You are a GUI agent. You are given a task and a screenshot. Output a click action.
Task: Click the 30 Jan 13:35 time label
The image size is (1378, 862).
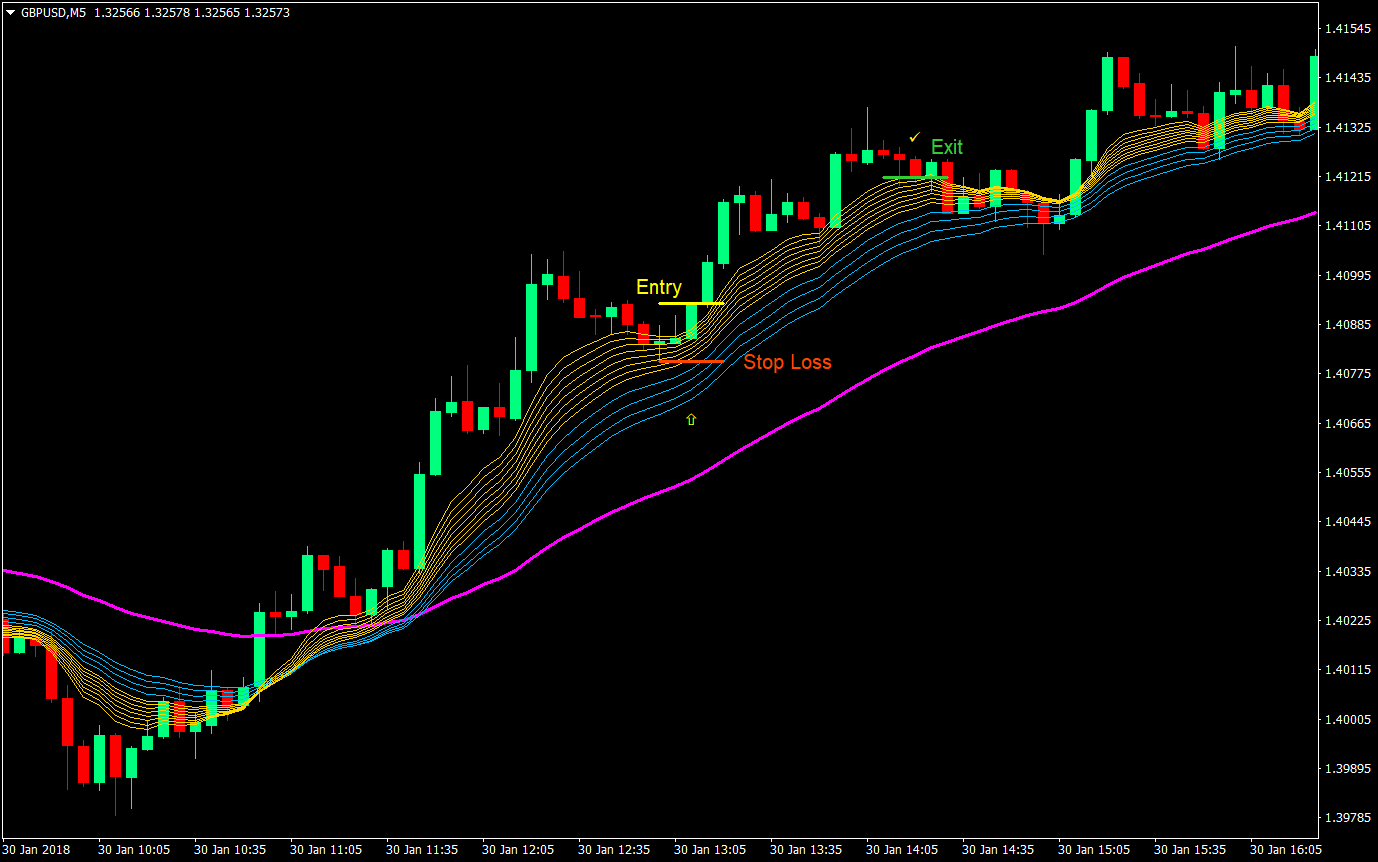tap(806, 850)
